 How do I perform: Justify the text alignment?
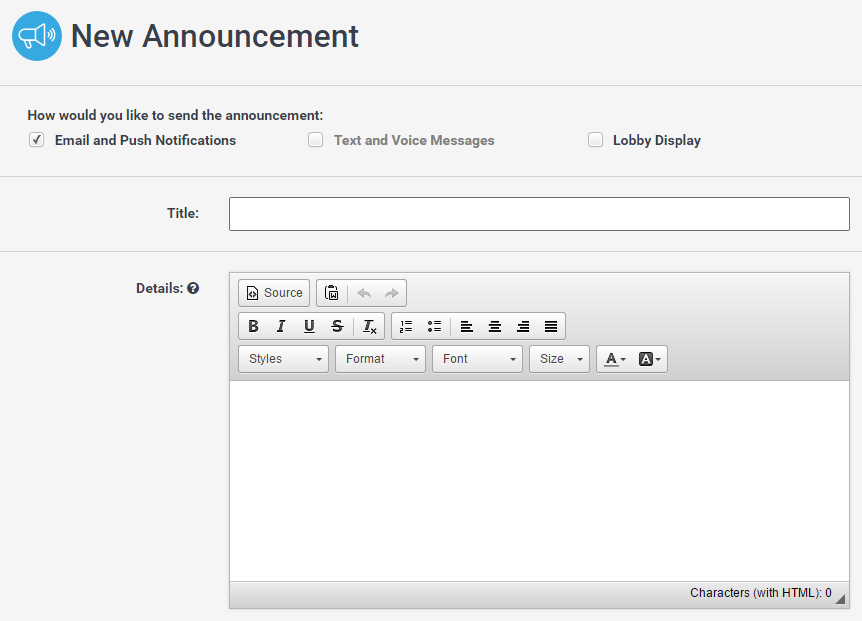[x=550, y=326]
